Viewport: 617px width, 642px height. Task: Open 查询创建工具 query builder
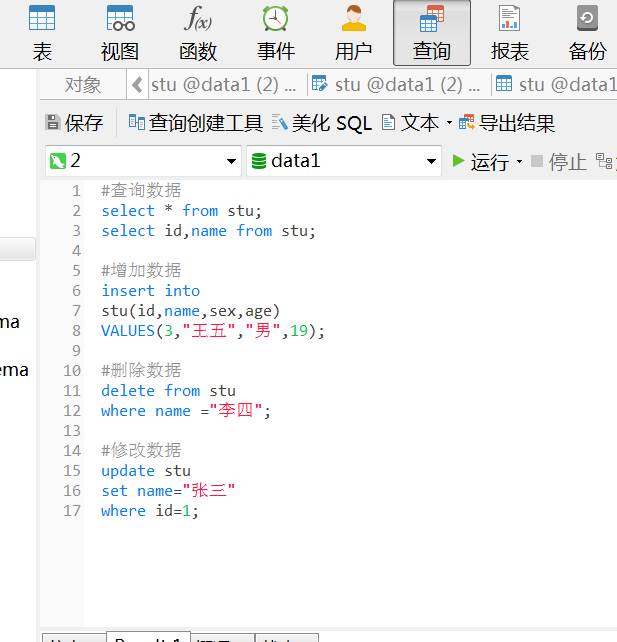[195, 122]
